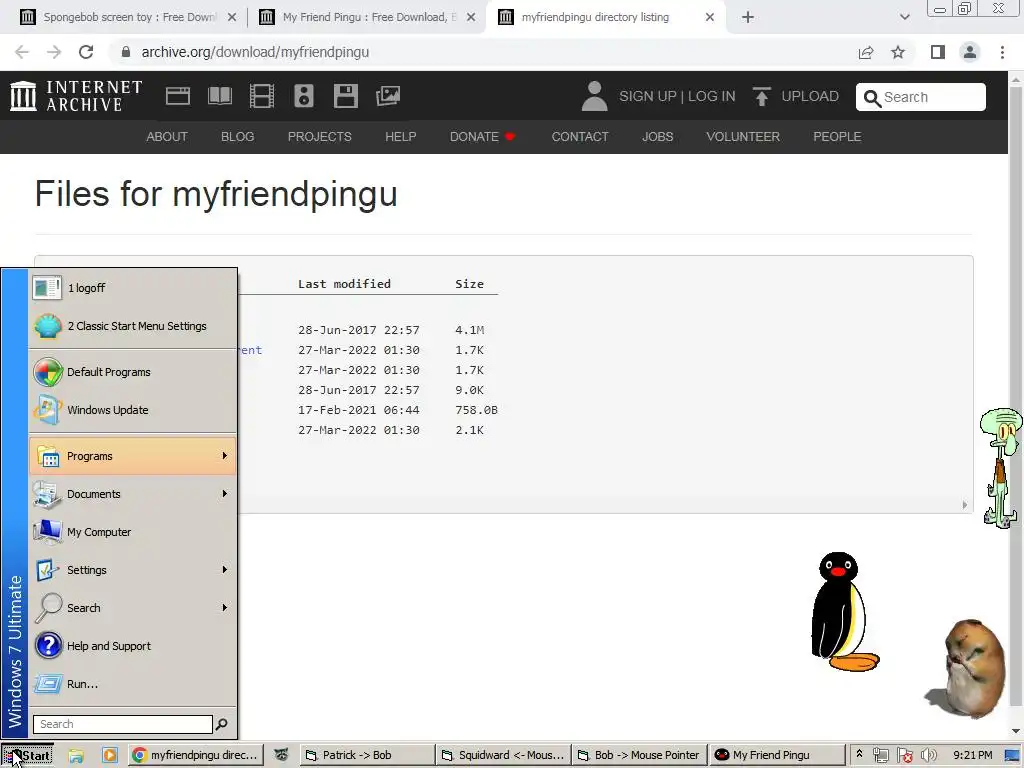Screen dimensions: 1024x768
Task: Click SIGN UP | LOG IN link
Action: 677,96
